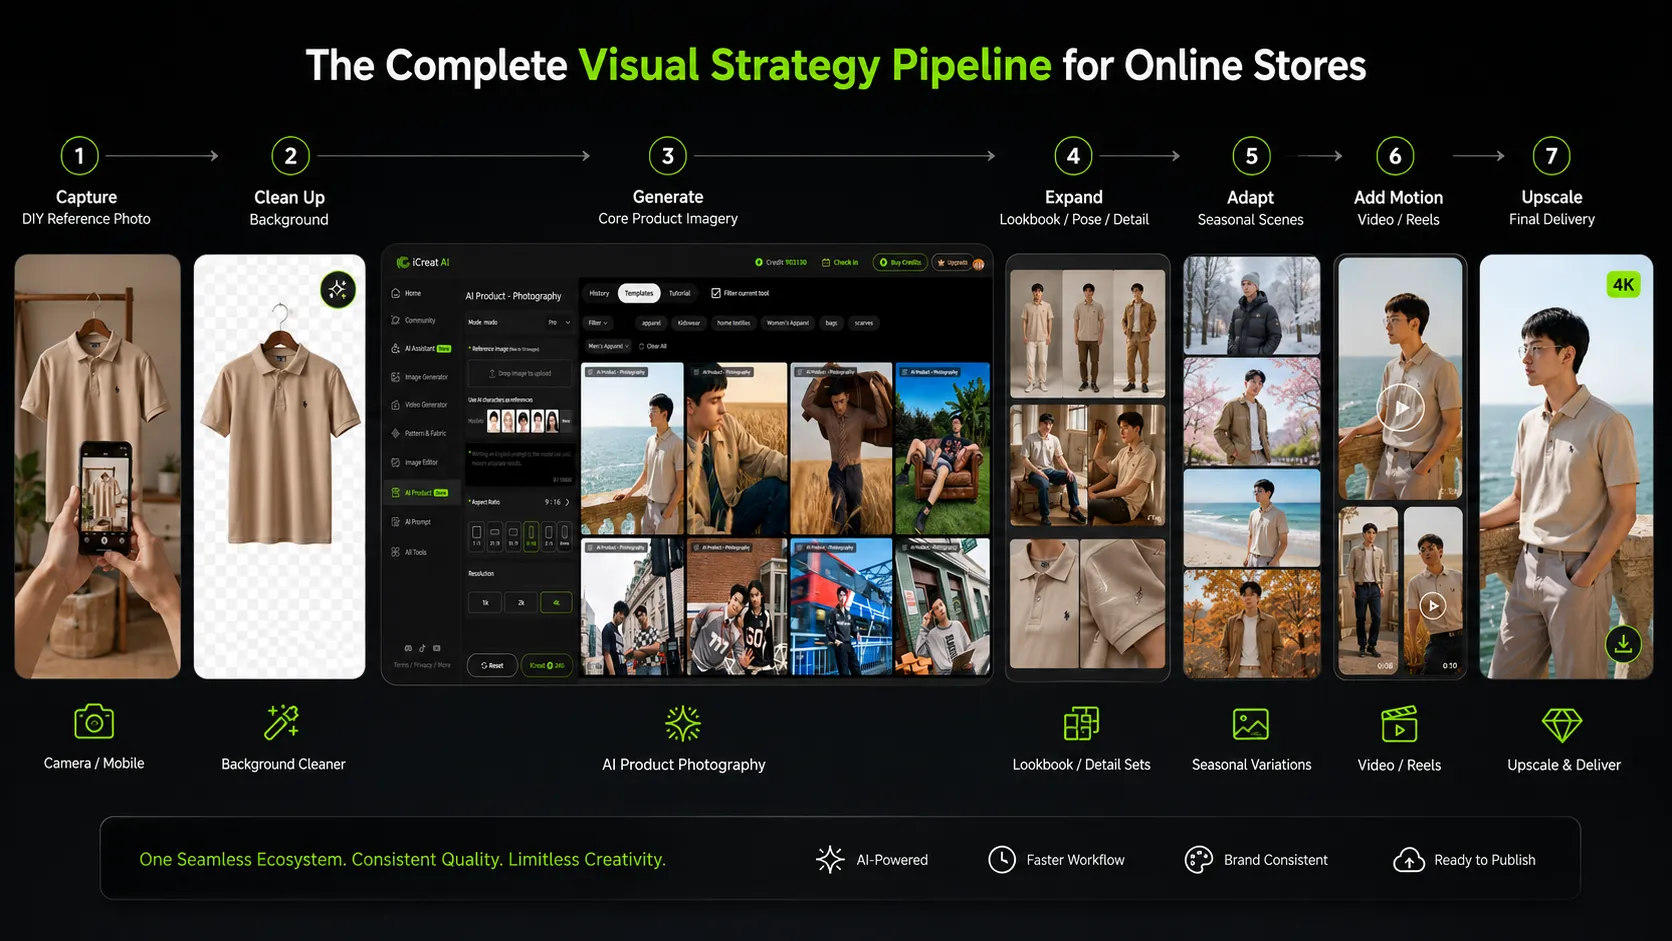Viewport: 1672px width, 941px height.
Task: Select the AI Product sidebar item
Action: point(420,493)
